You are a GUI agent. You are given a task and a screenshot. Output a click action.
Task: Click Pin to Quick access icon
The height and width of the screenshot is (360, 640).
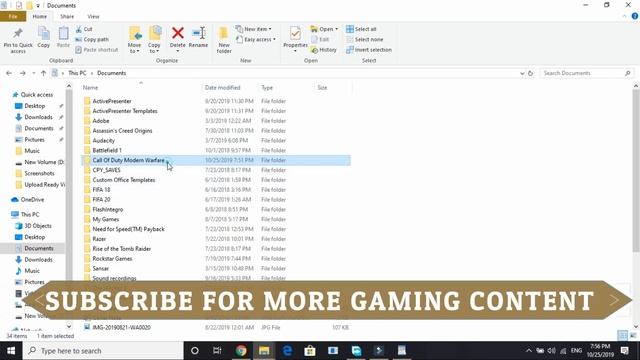coord(18,40)
